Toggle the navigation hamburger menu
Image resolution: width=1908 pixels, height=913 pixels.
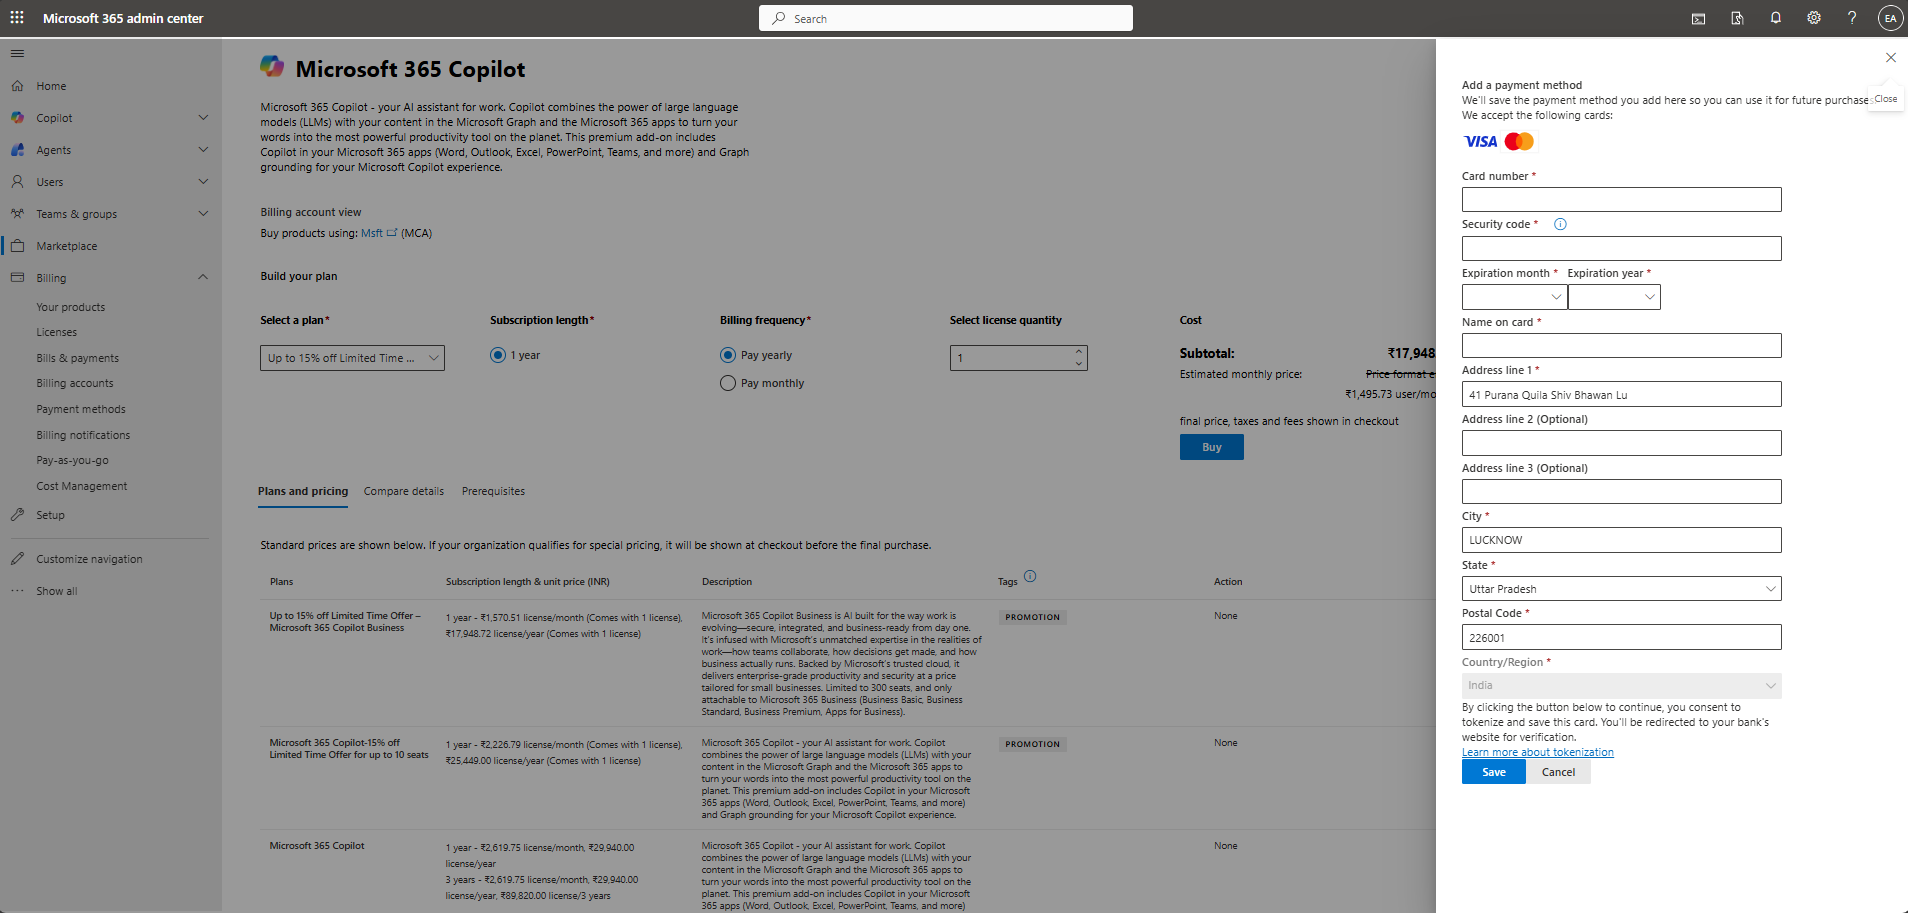pyautogui.click(x=17, y=54)
